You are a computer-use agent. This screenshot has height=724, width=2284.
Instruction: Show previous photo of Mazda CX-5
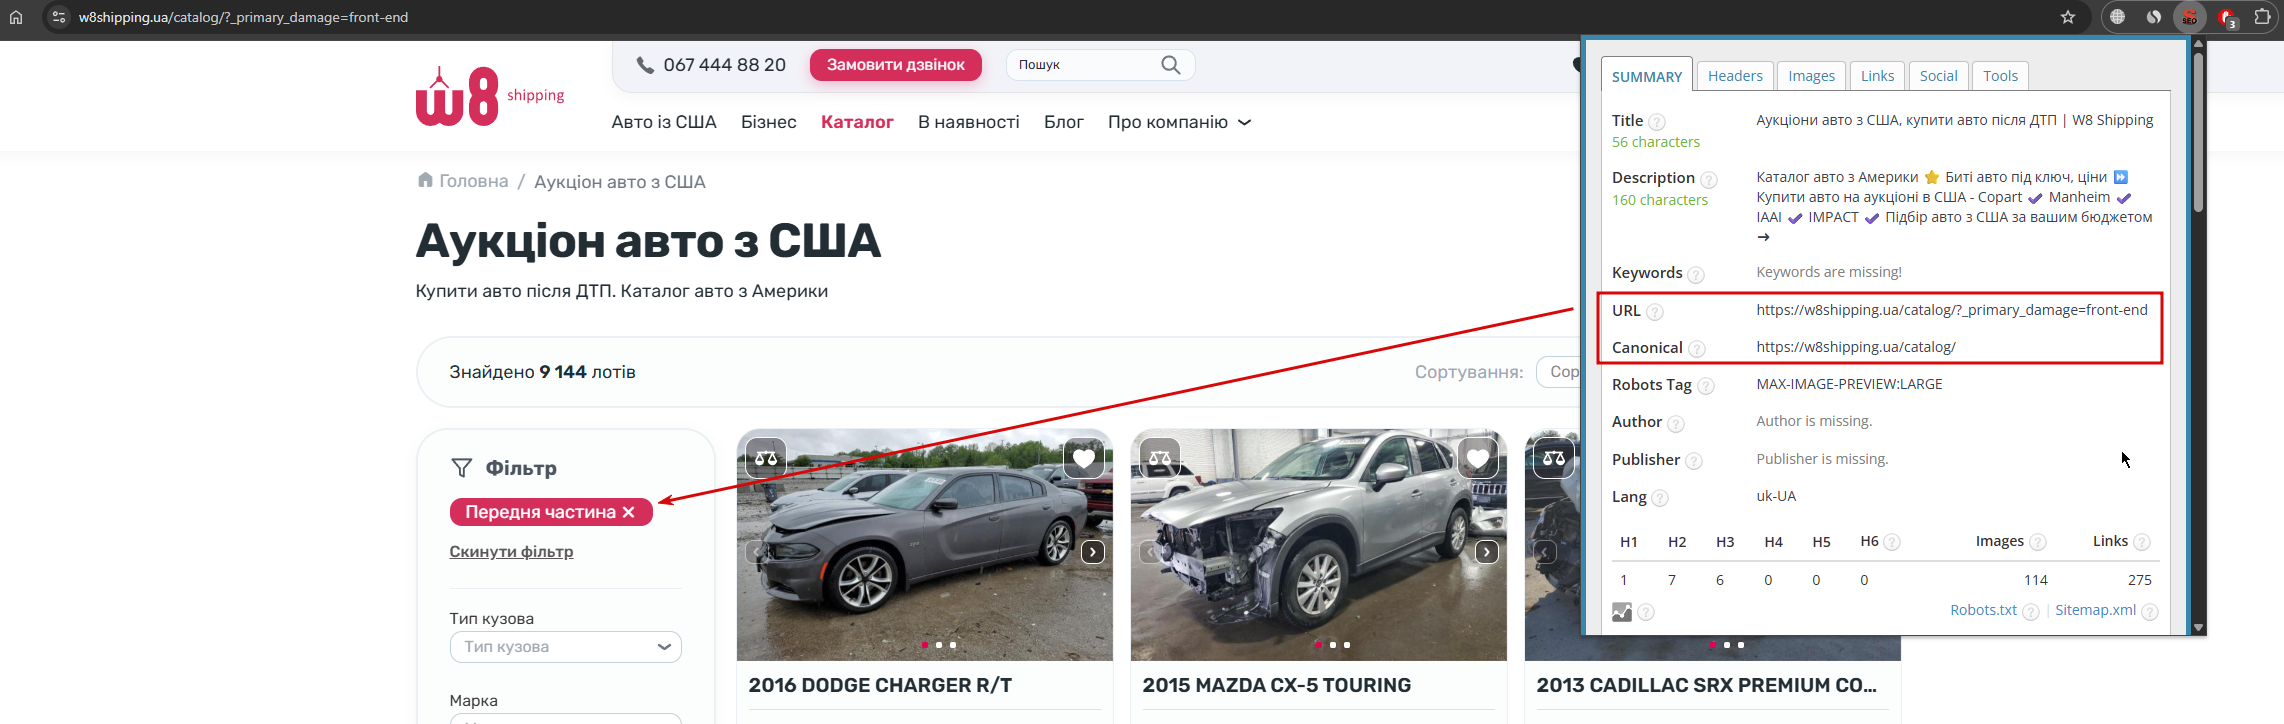pos(1151,552)
